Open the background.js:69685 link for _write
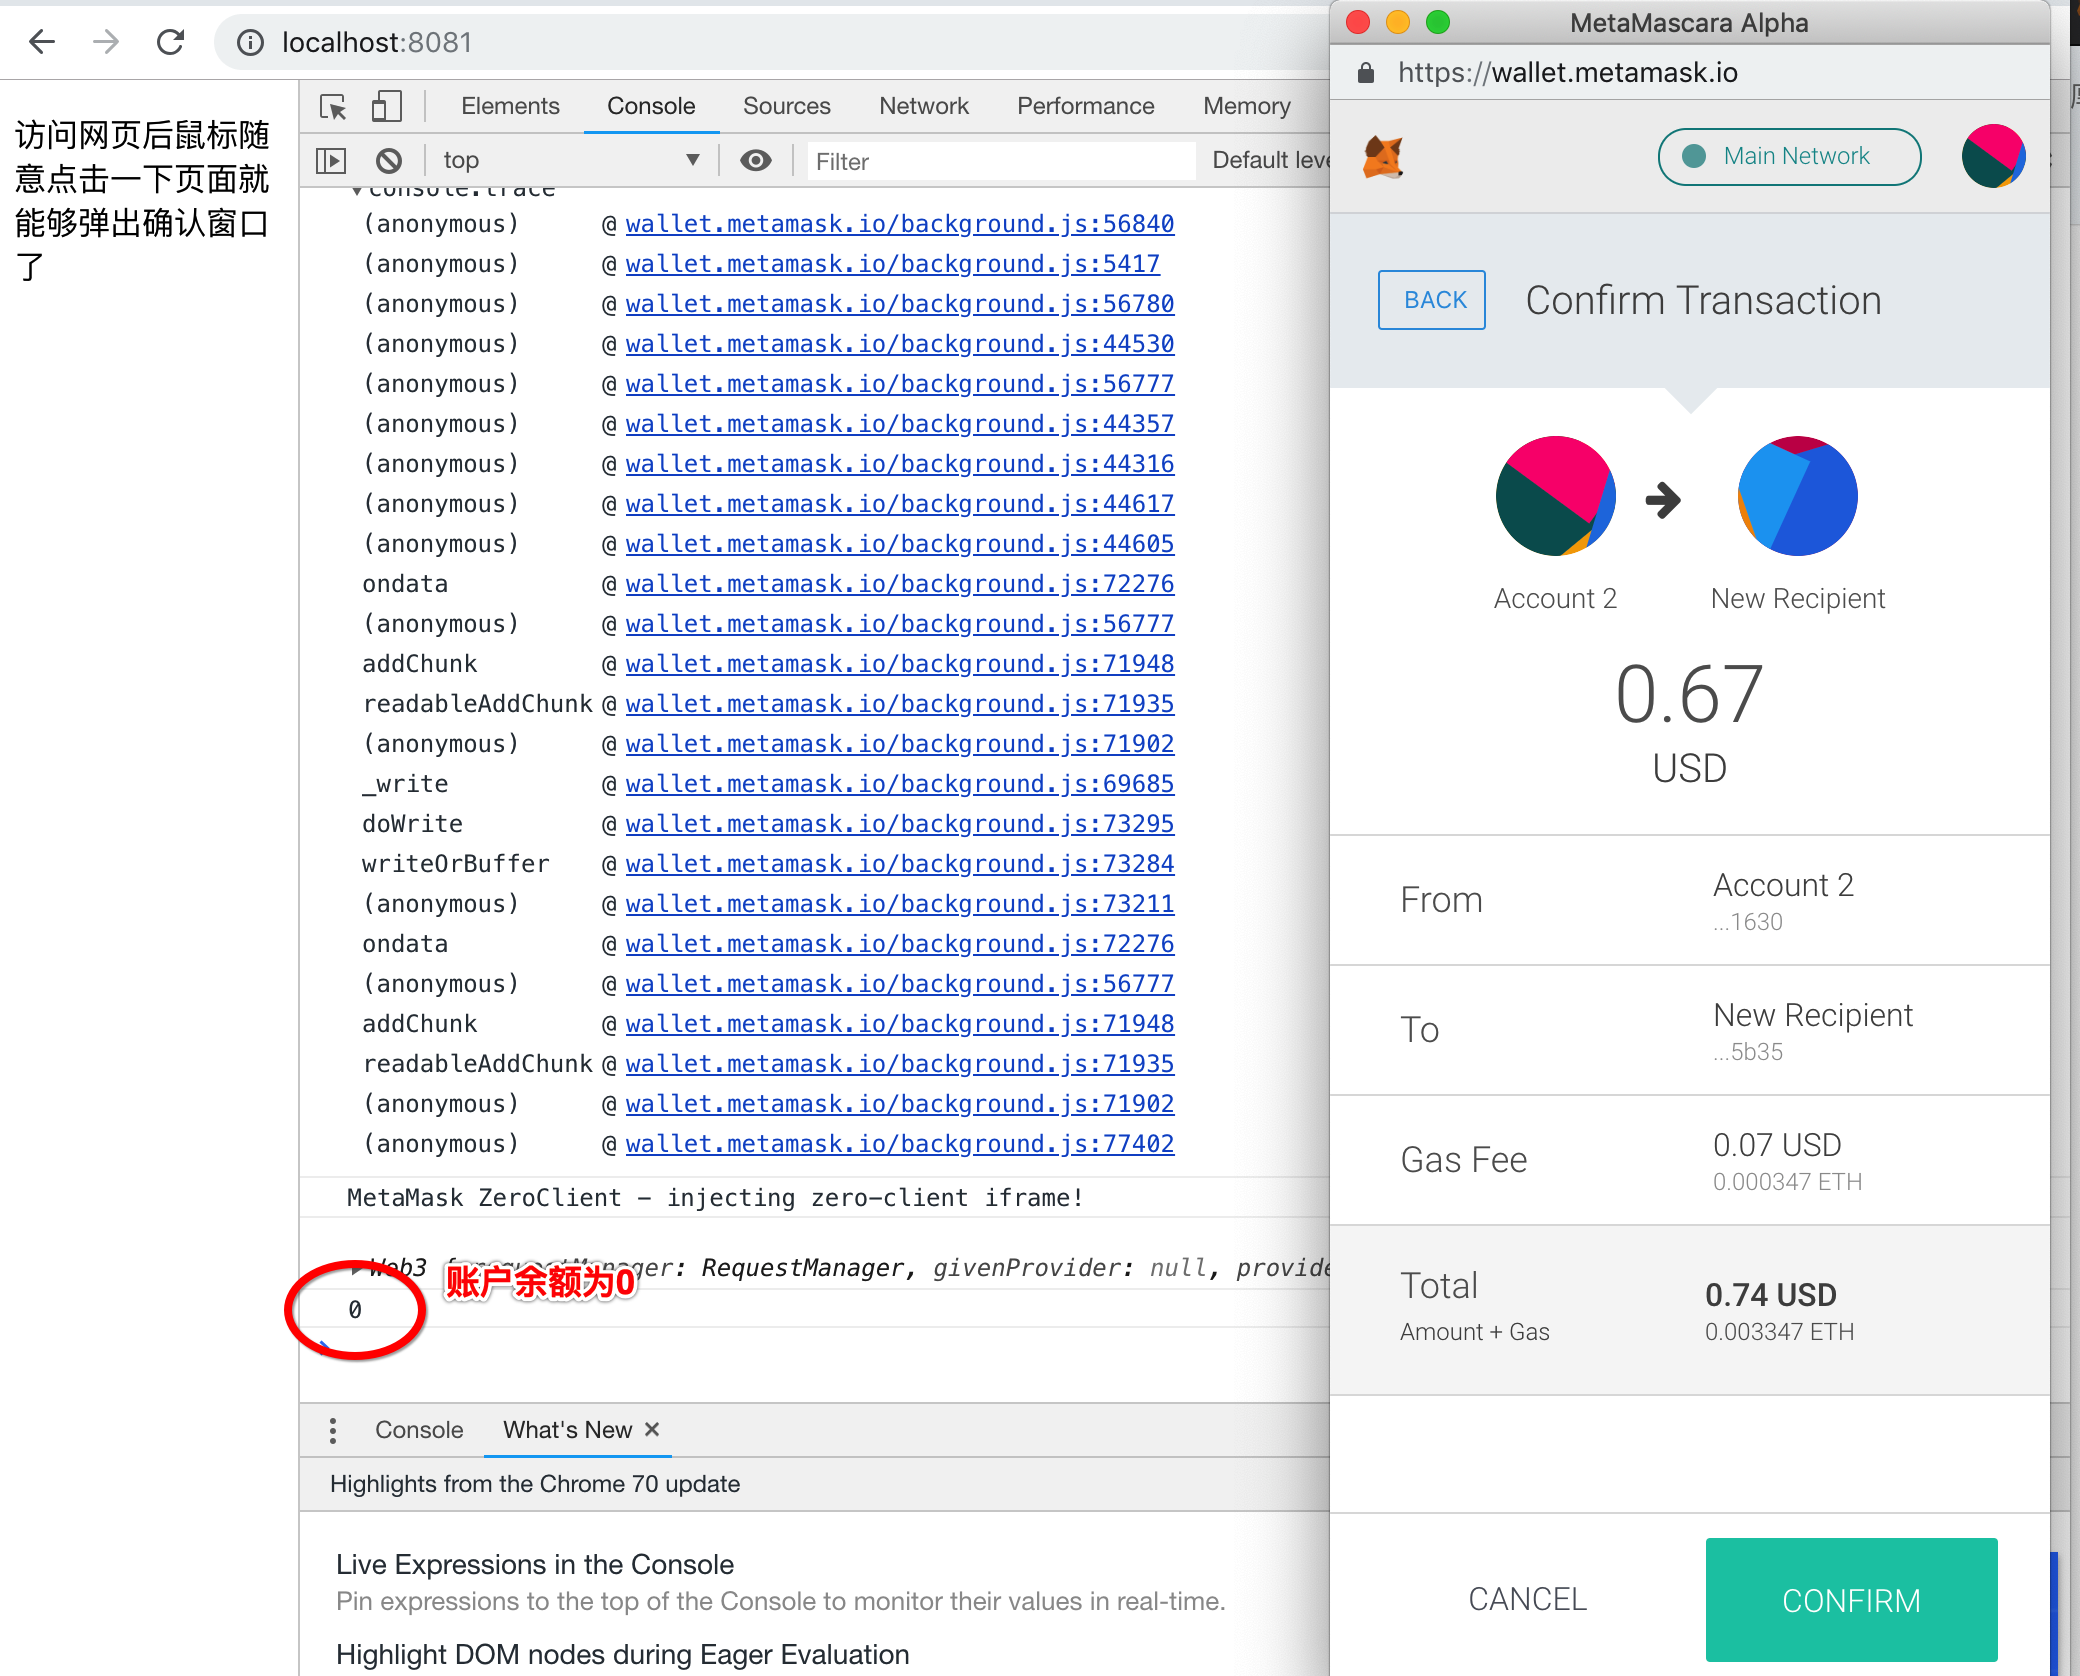This screenshot has height=1676, width=2080. coord(899,784)
